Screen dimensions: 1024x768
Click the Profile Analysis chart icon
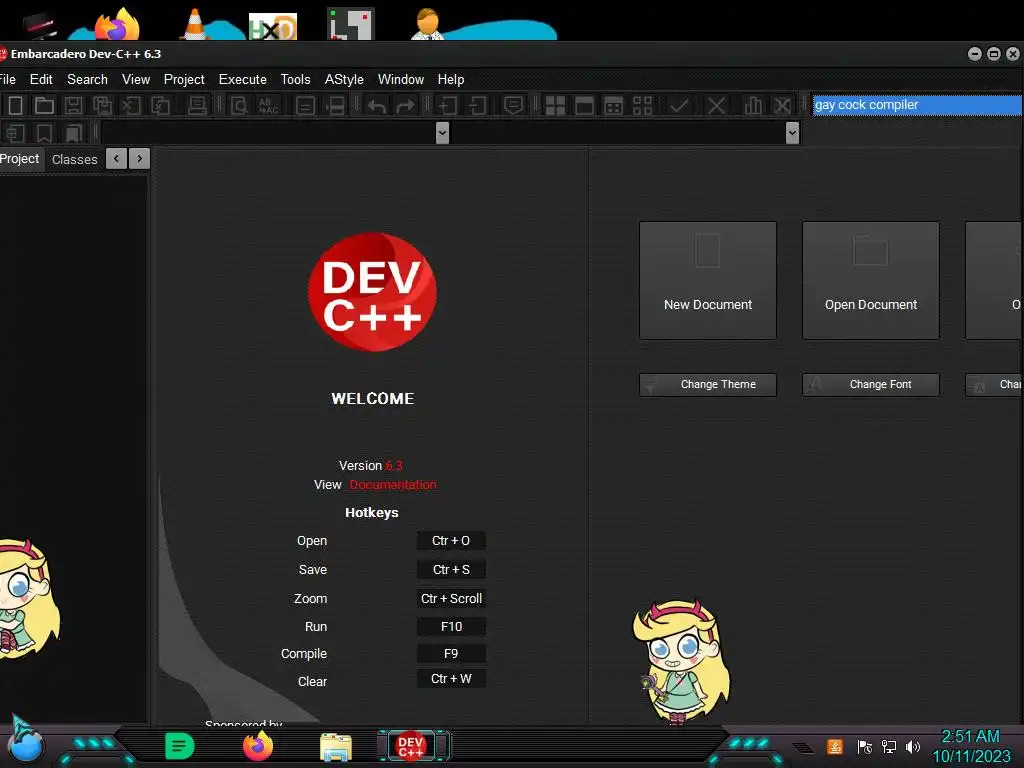point(753,105)
